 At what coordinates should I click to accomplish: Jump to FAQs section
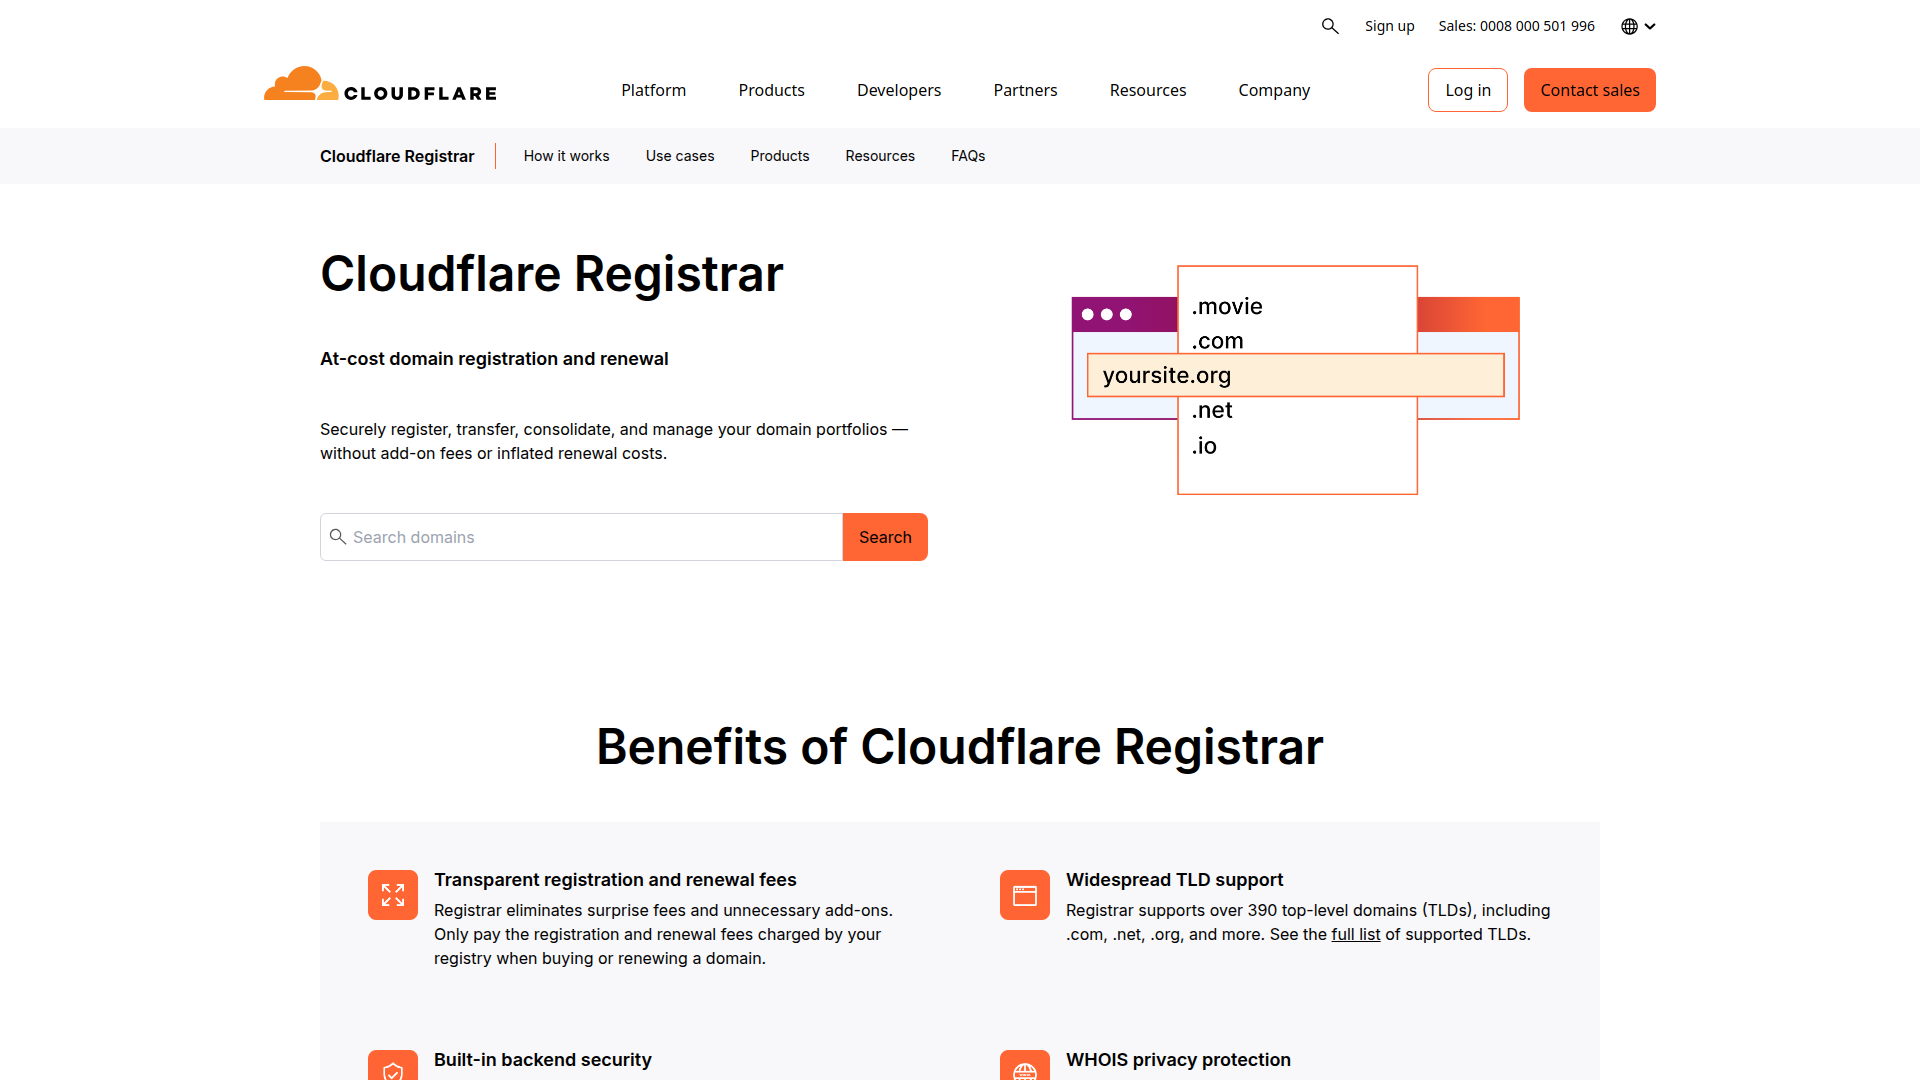tap(967, 156)
